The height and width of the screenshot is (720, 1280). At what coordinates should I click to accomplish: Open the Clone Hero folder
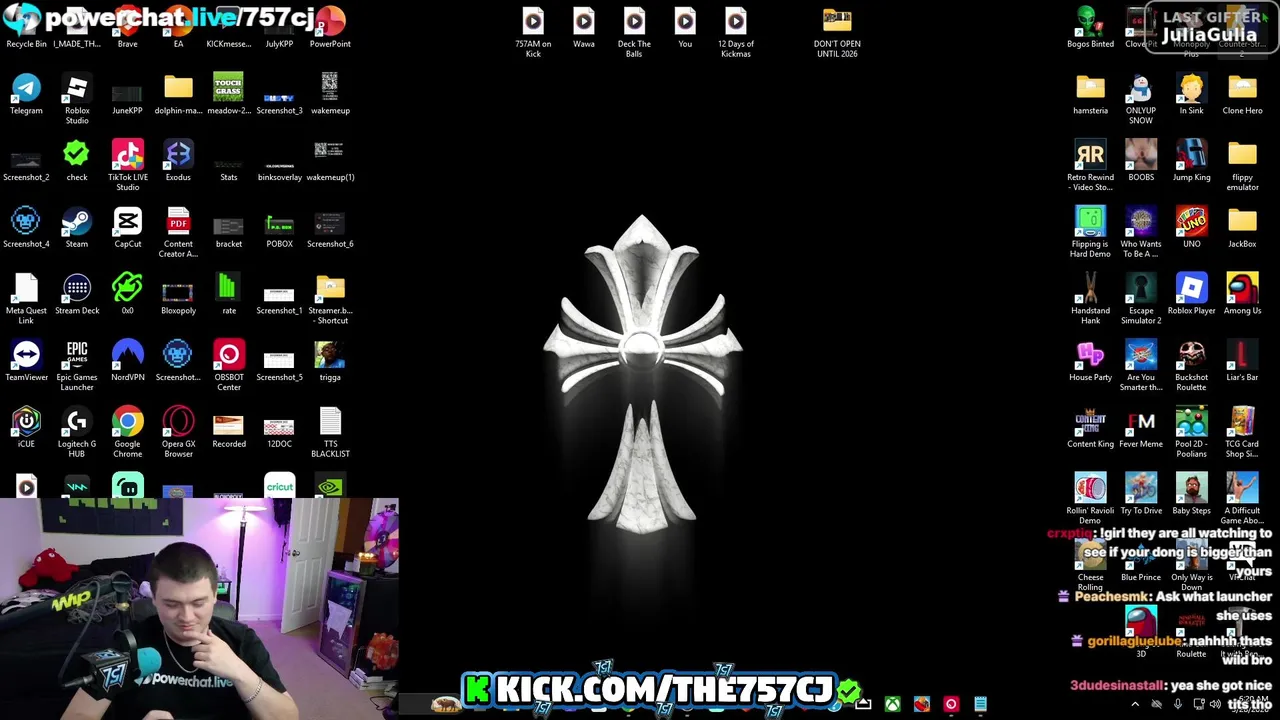tap(1242, 93)
